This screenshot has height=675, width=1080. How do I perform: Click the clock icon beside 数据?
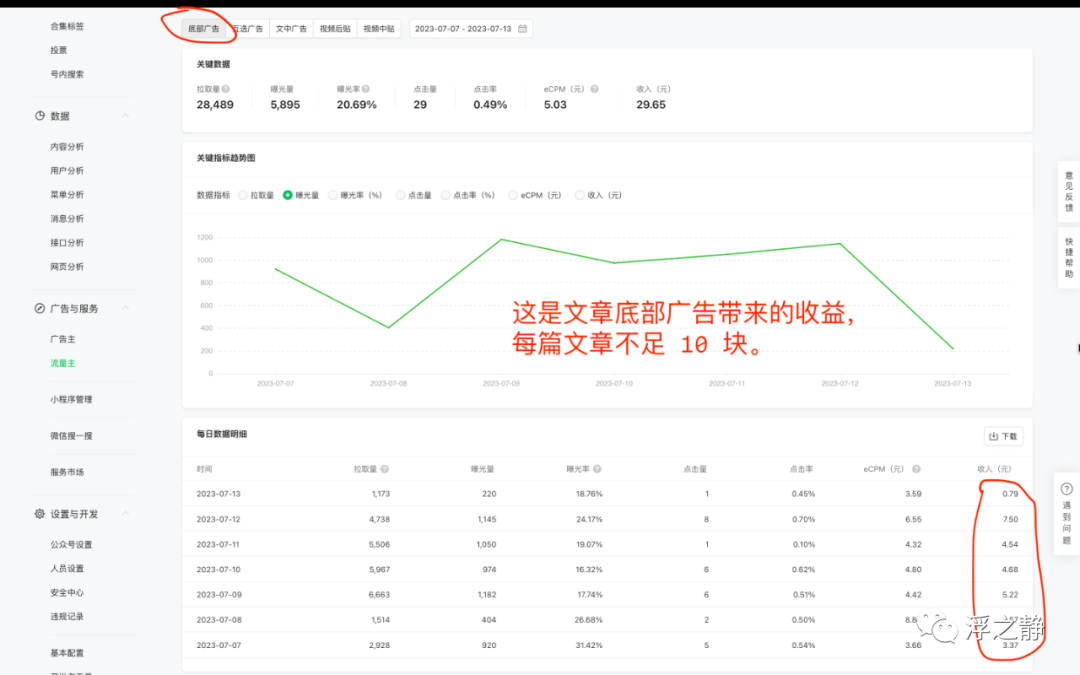pyautogui.click(x=40, y=116)
